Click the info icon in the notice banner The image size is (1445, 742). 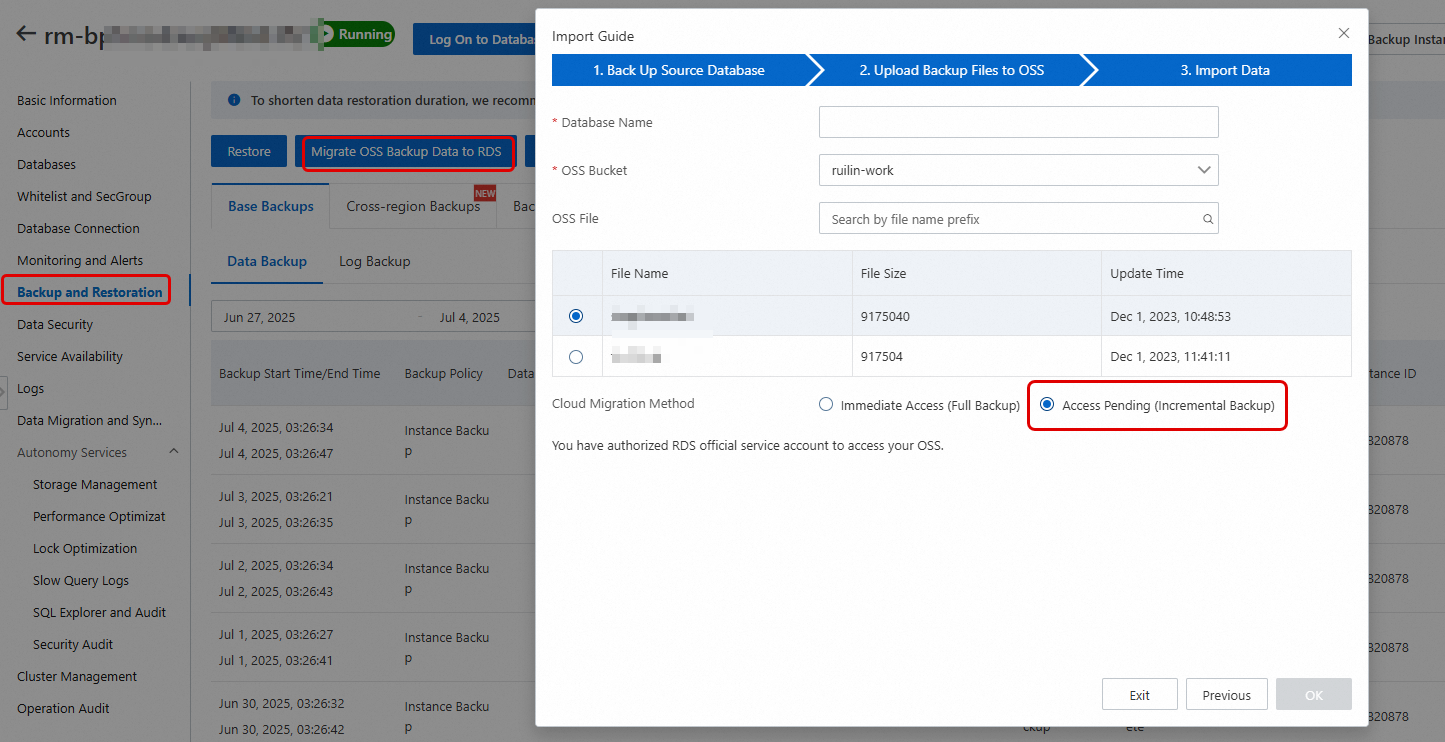(234, 100)
